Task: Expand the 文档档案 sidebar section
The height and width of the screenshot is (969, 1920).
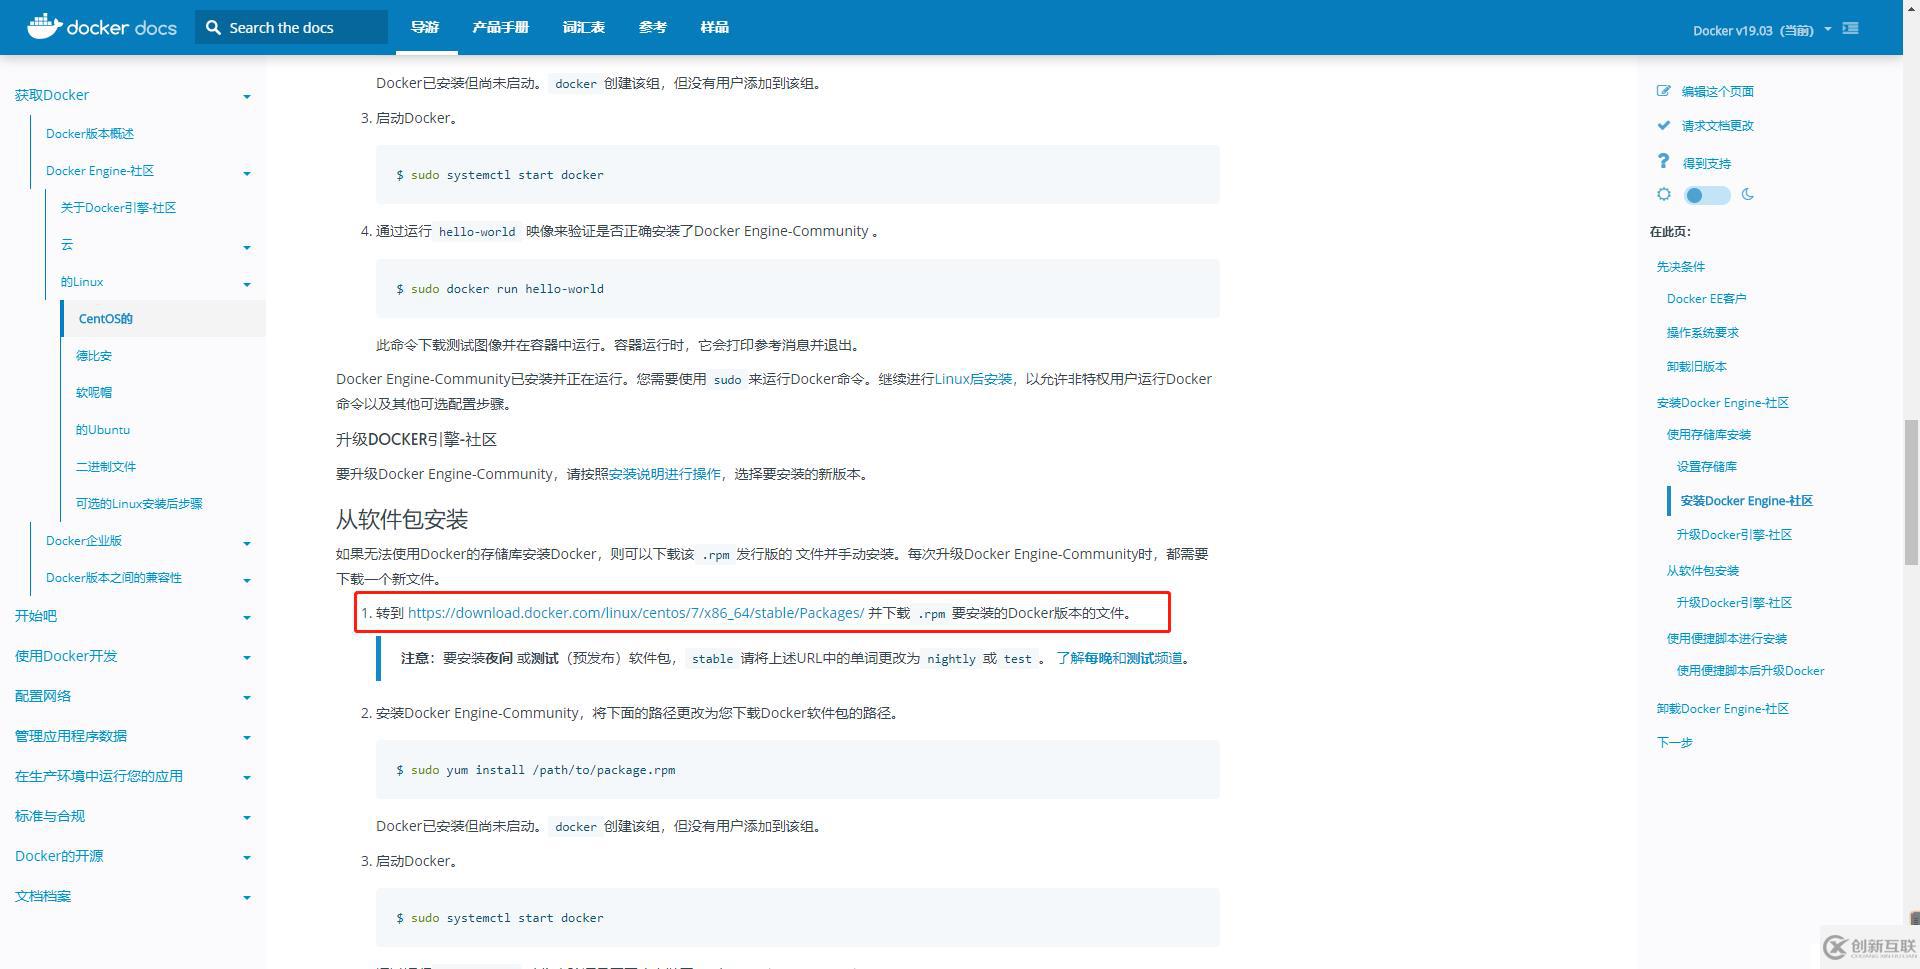Action: (x=247, y=897)
